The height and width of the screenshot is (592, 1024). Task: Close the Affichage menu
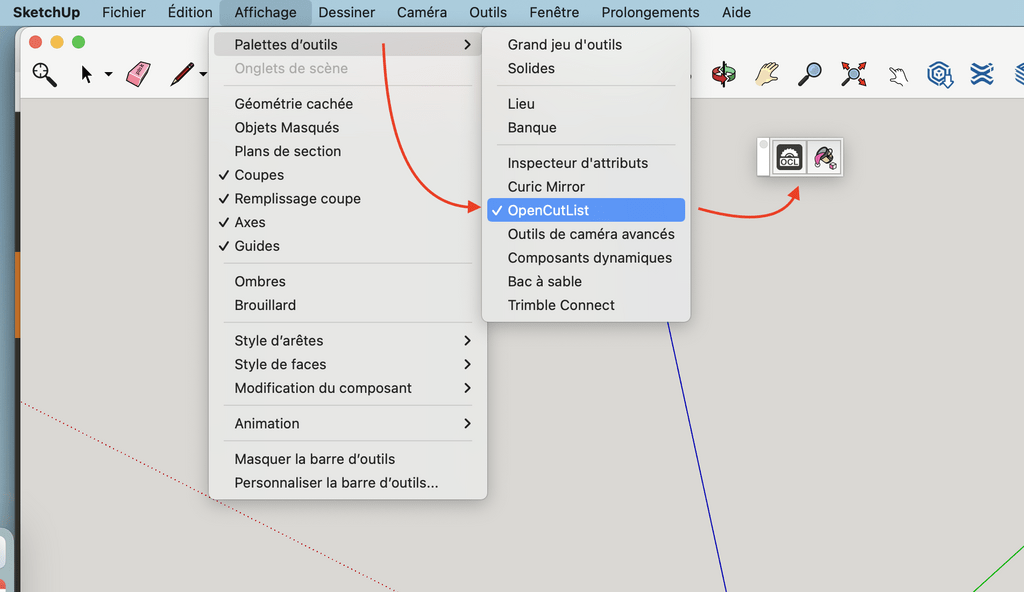265,12
